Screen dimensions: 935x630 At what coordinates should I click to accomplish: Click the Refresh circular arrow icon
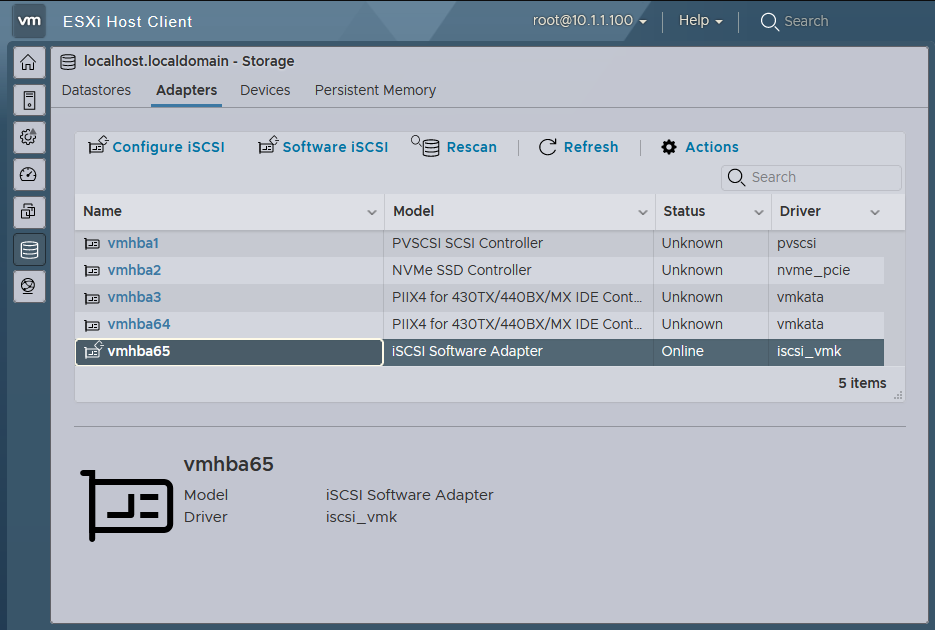547,147
